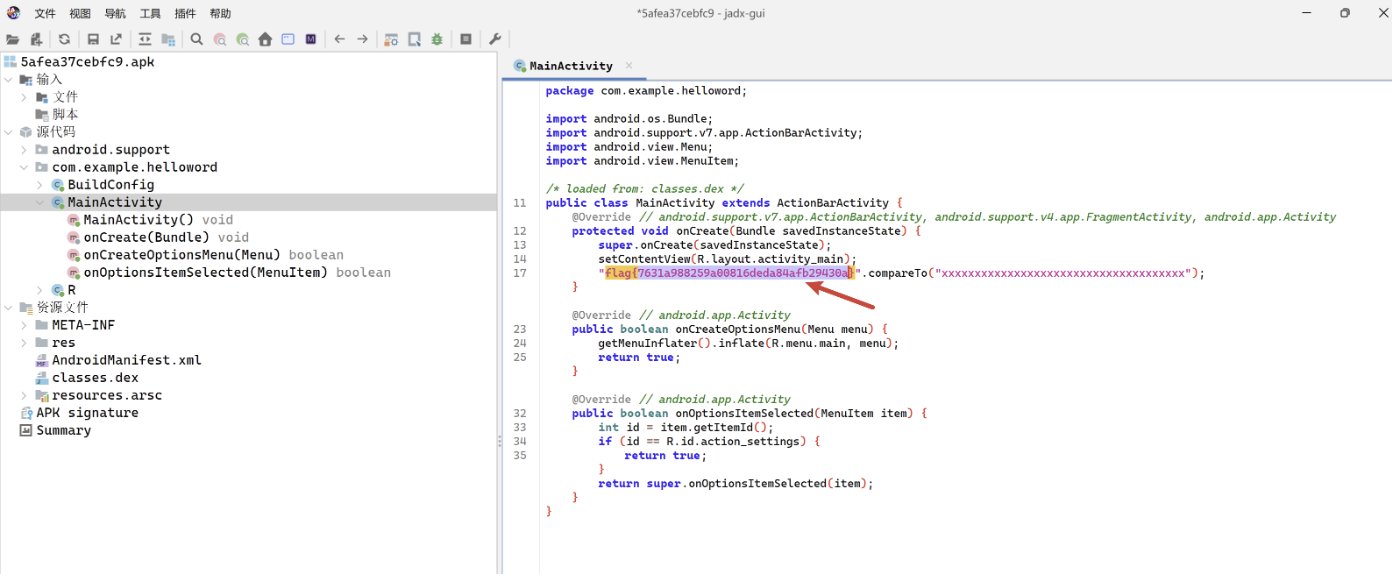The width and height of the screenshot is (1392, 587).
Task: Export project with the export arrow icon
Action: (x=116, y=39)
